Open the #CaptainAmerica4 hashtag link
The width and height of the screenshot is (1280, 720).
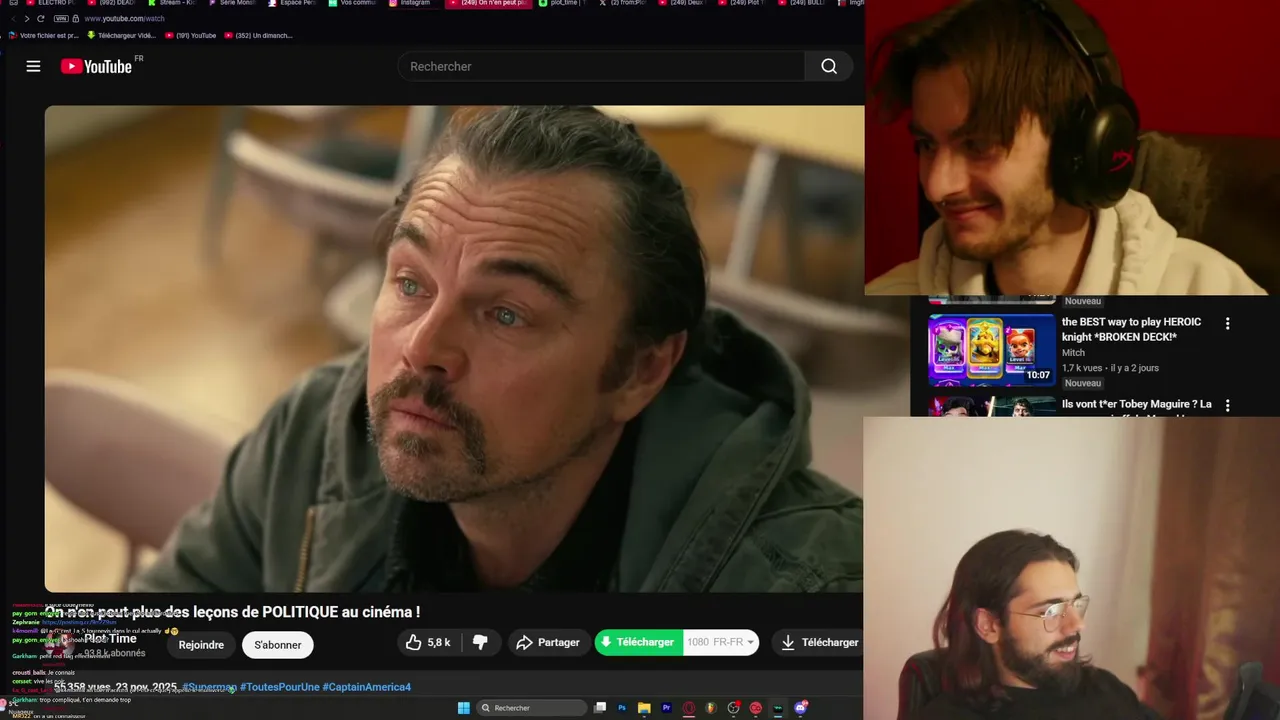pyautogui.click(x=366, y=687)
